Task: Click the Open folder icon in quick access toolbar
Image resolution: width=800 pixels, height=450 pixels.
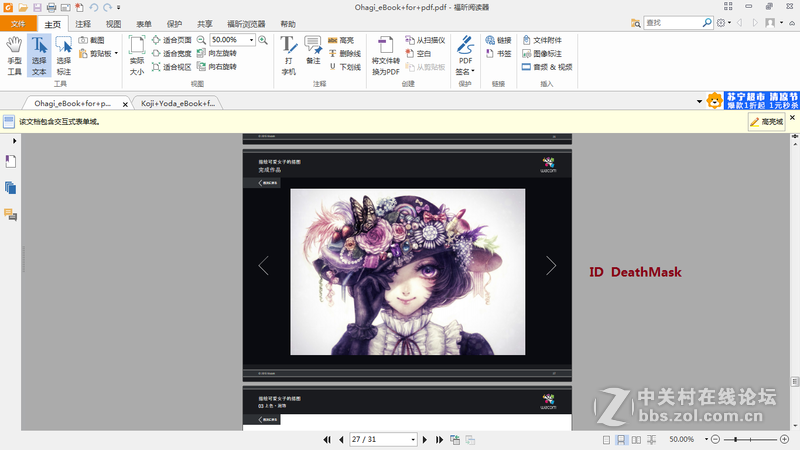Action: [22, 7]
